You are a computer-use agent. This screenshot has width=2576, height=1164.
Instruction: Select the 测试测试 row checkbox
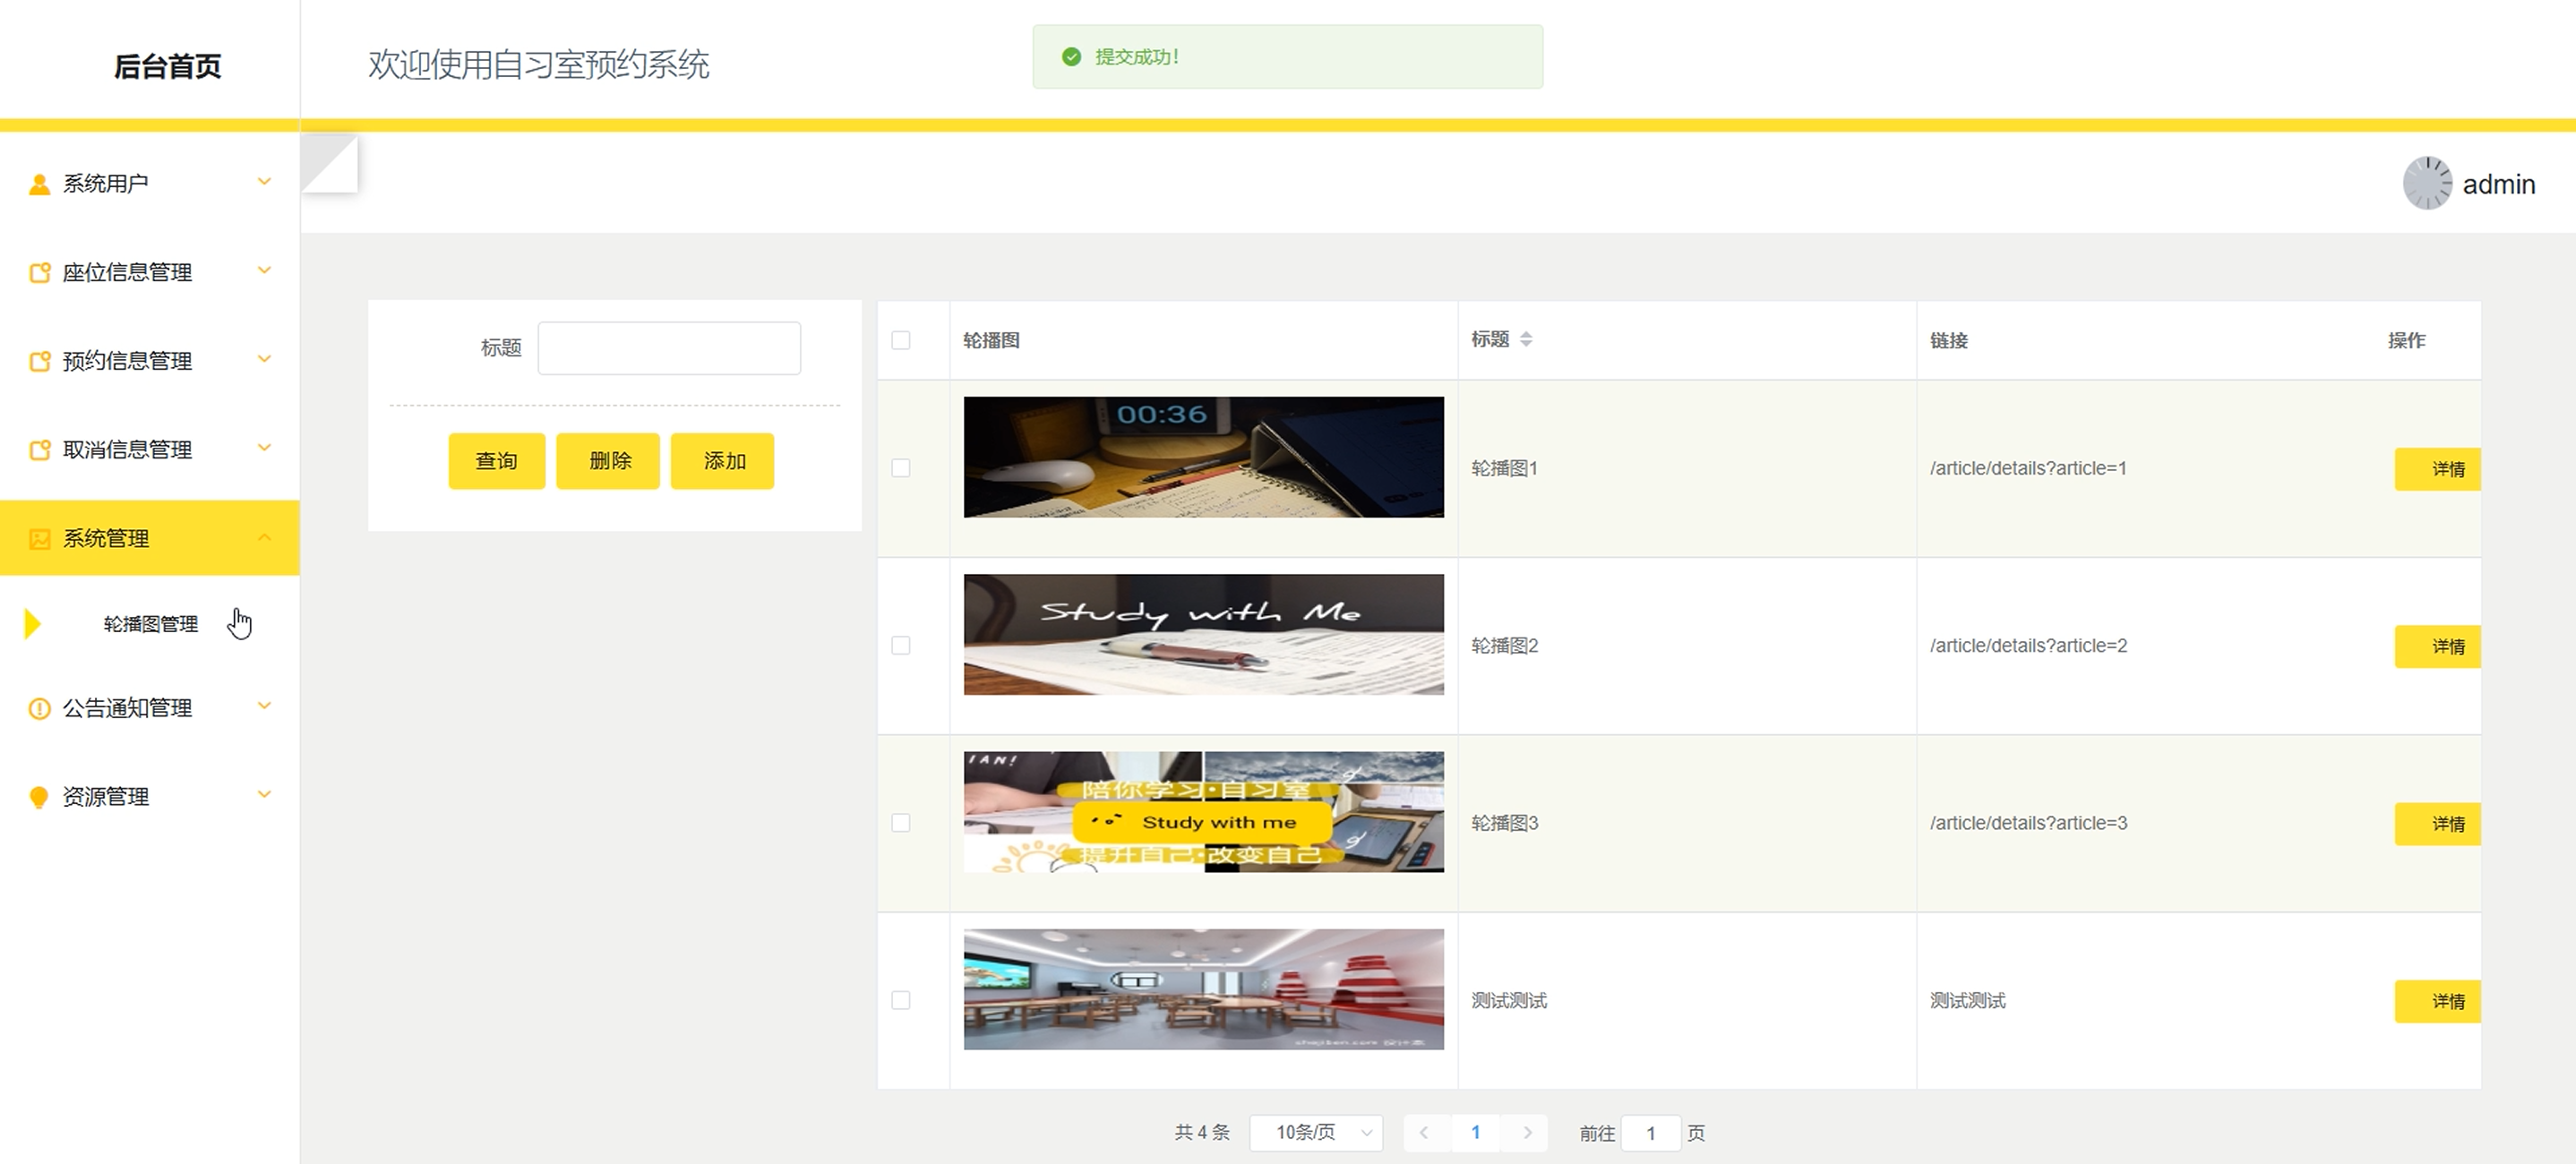(x=901, y=1000)
